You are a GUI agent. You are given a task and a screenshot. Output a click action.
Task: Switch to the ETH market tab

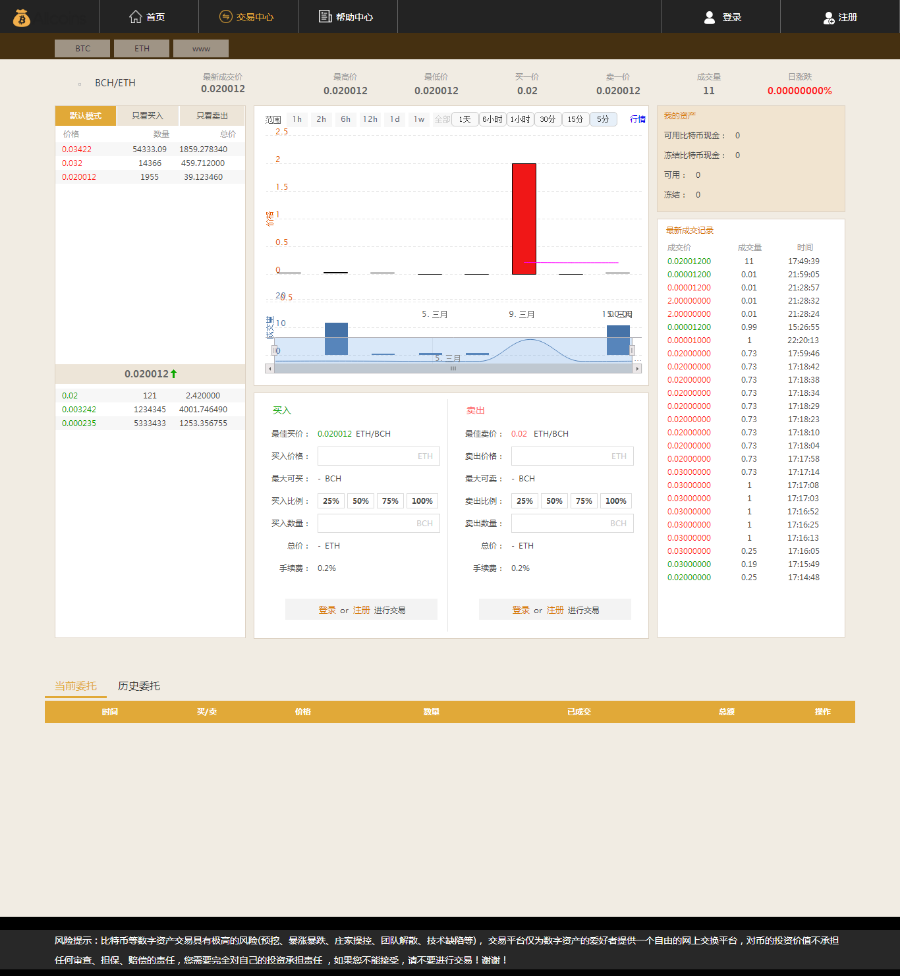pyautogui.click(x=141, y=49)
